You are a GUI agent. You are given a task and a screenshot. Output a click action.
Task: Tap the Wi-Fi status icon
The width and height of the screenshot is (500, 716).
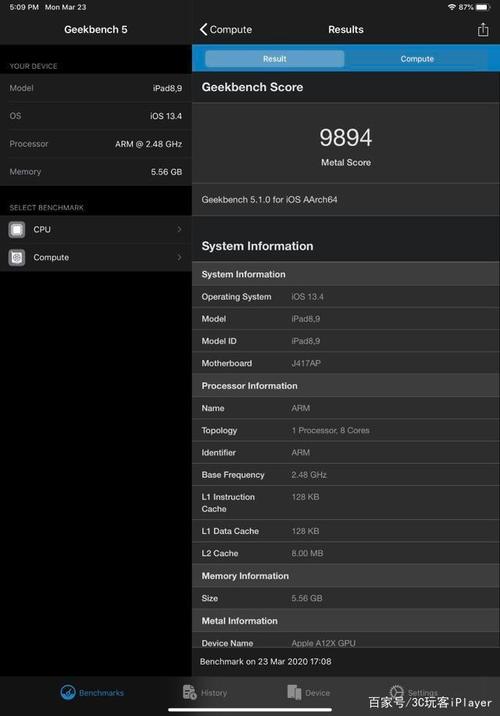tap(452, 7)
